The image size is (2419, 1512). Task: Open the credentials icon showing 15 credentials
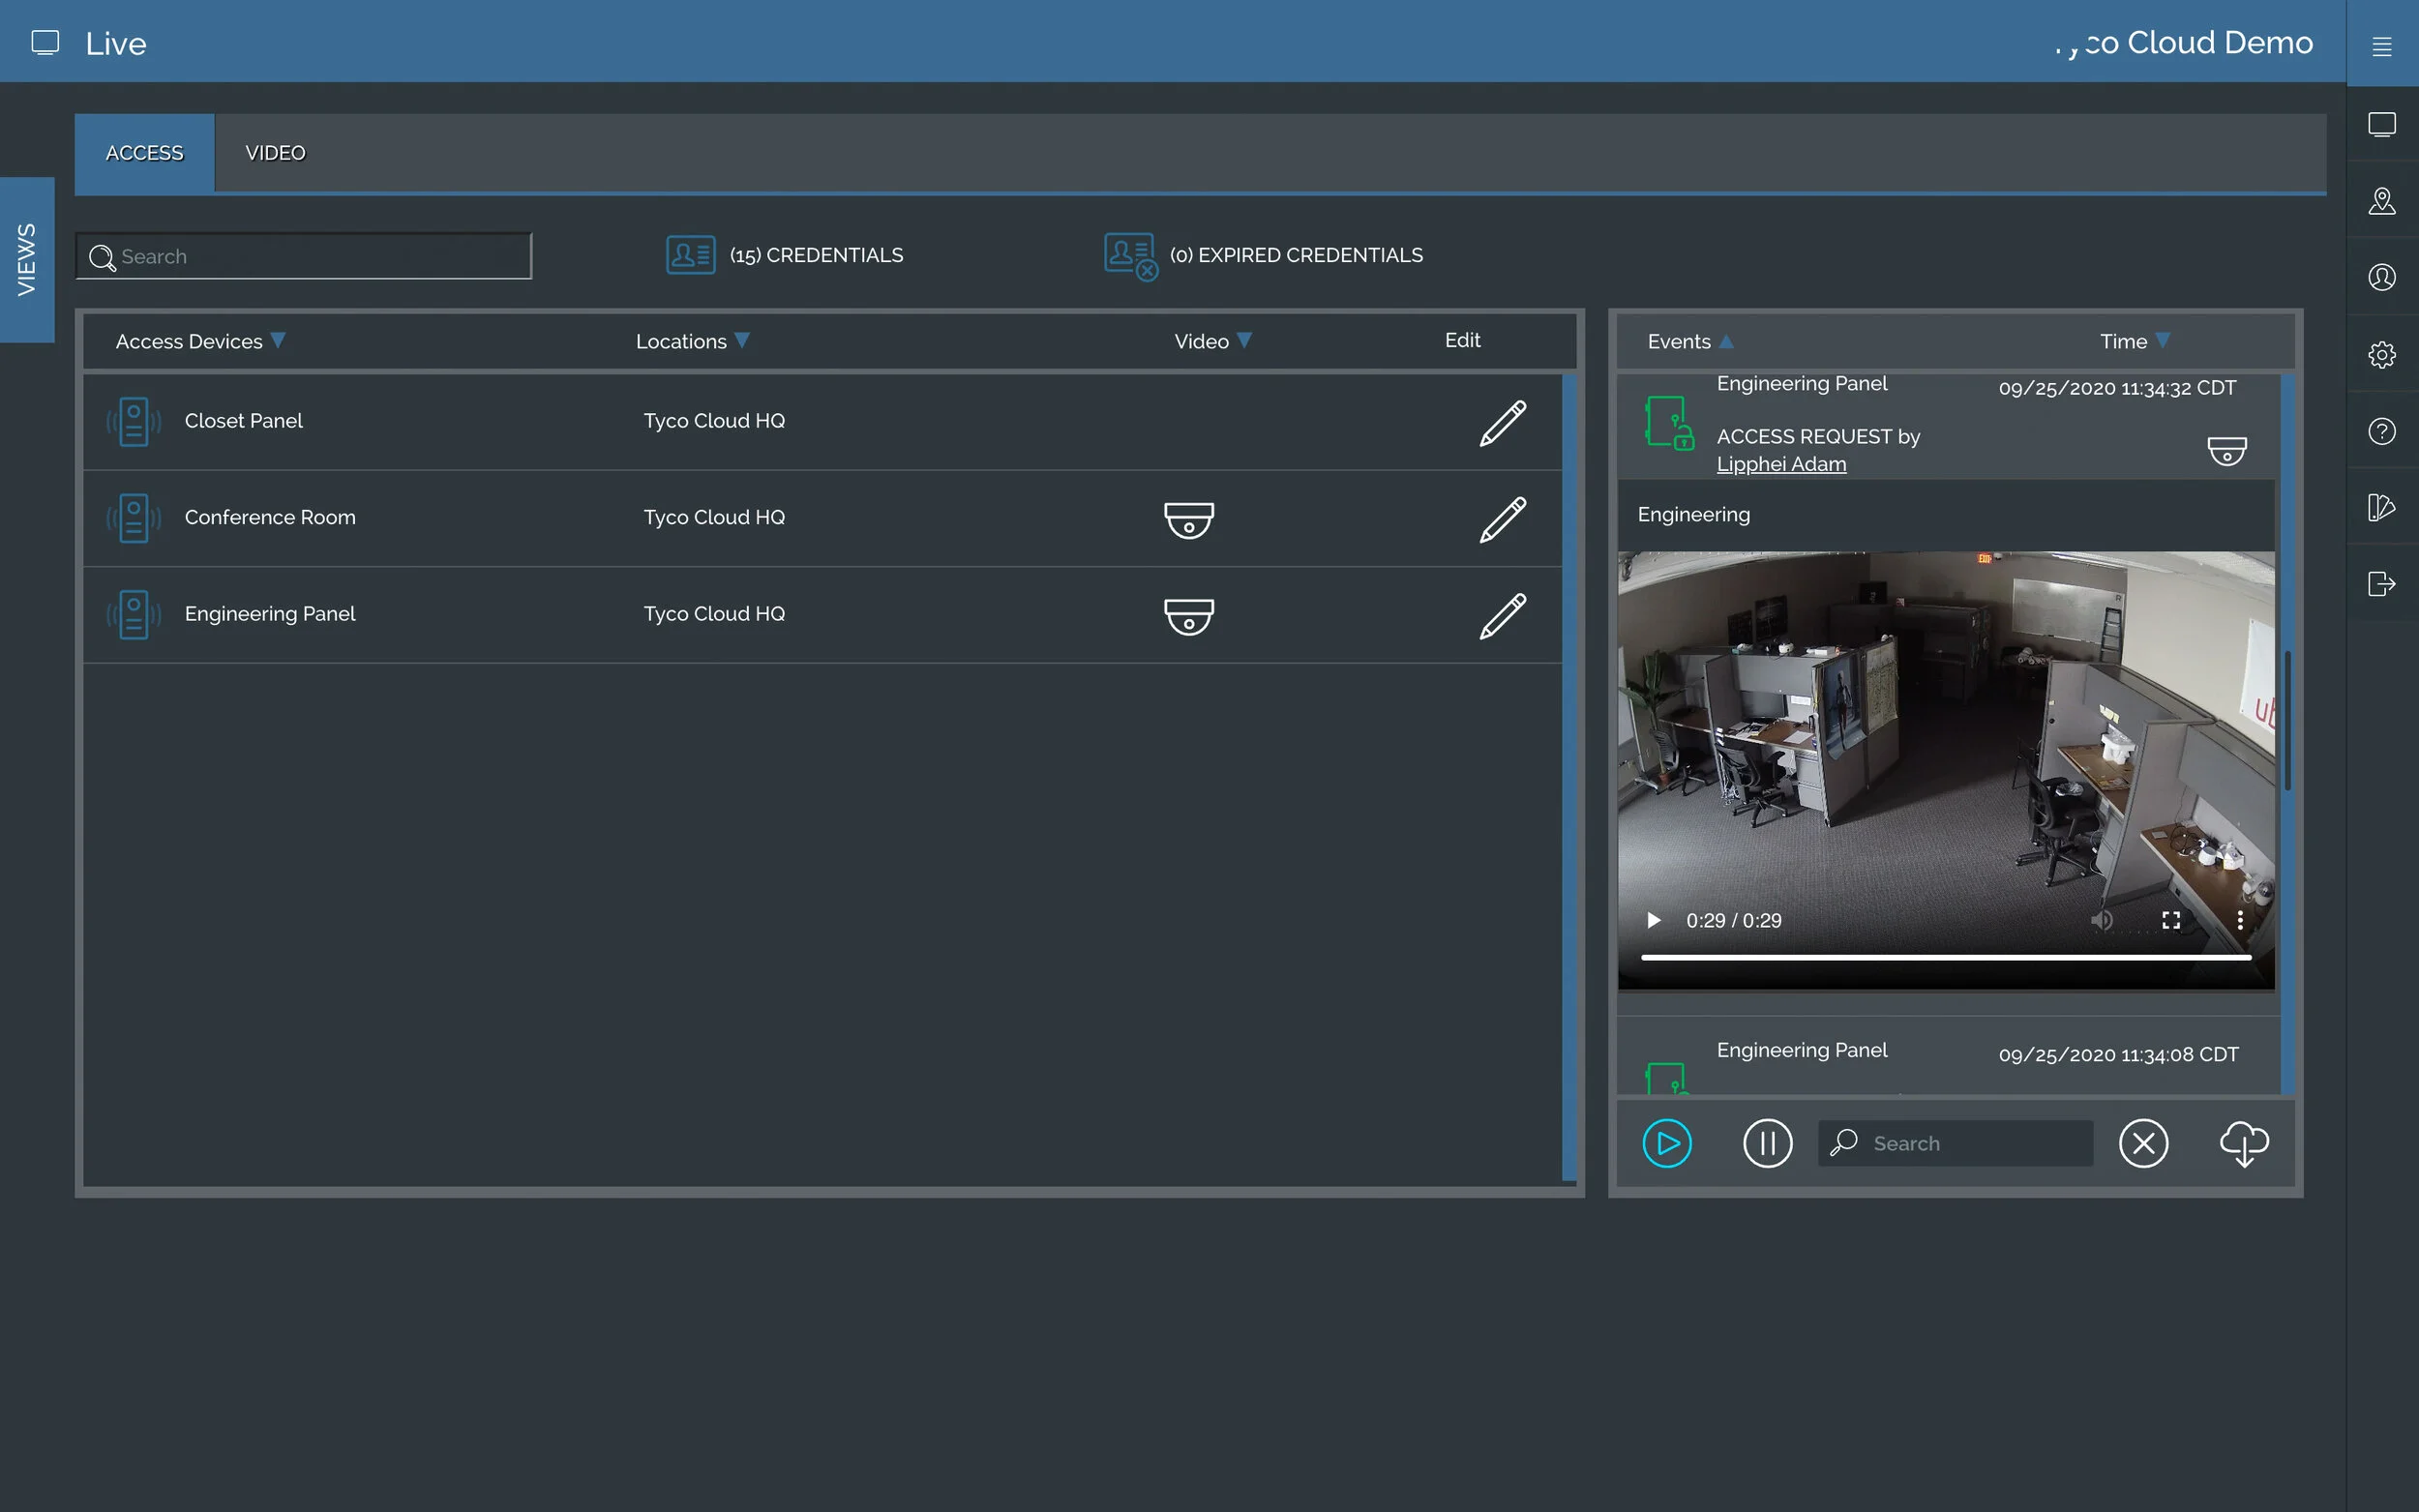click(x=690, y=255)
